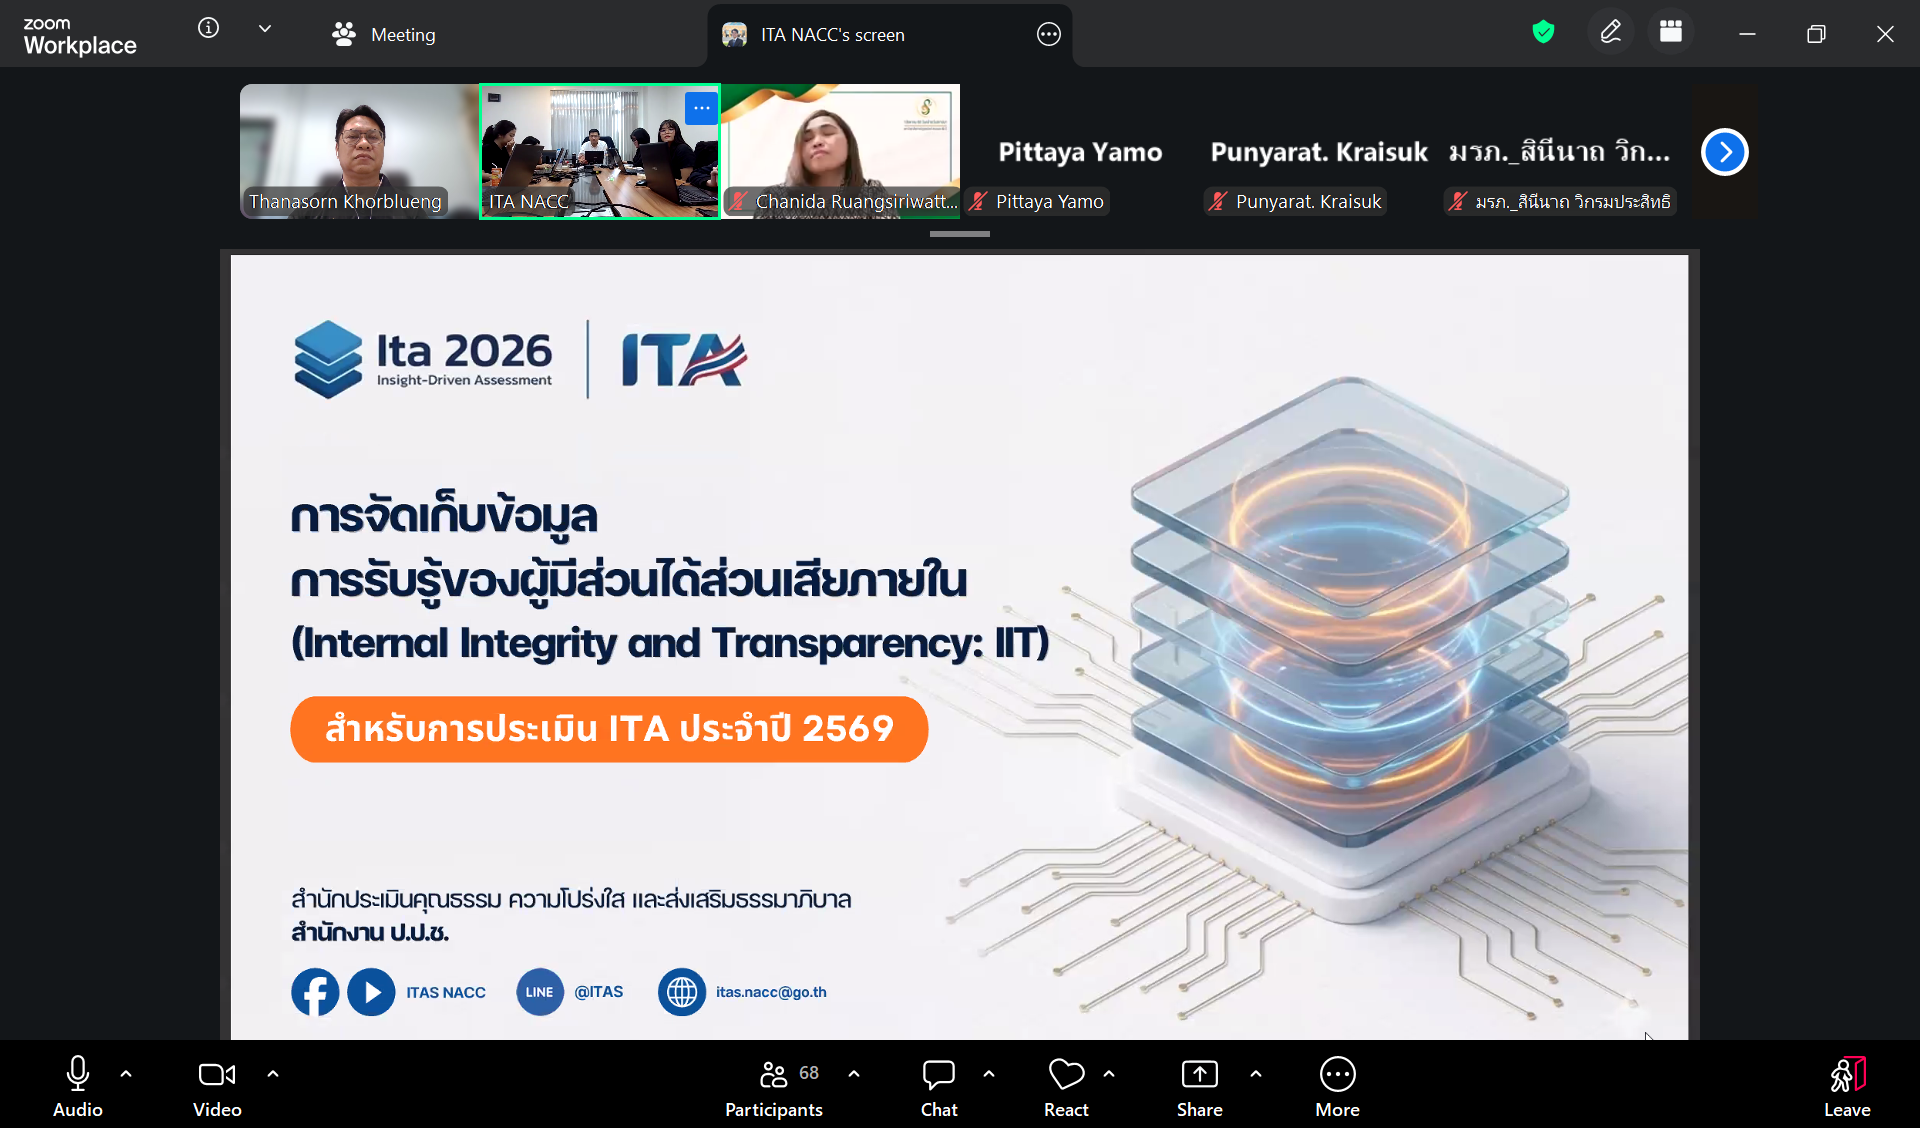Open the More options menu
The height and width of the screenshot is (1128, 1920).
(x=1338, y=1086)
